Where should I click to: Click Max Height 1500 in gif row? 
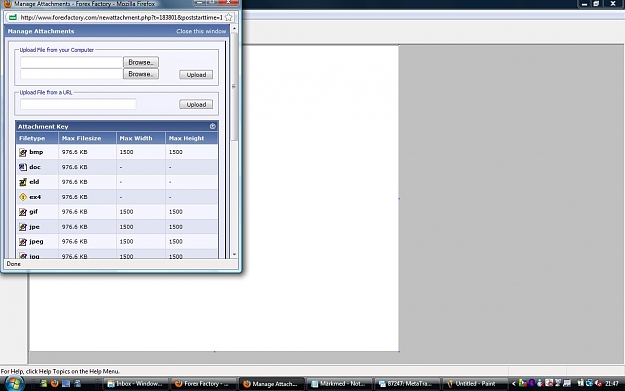click(176, 212)
